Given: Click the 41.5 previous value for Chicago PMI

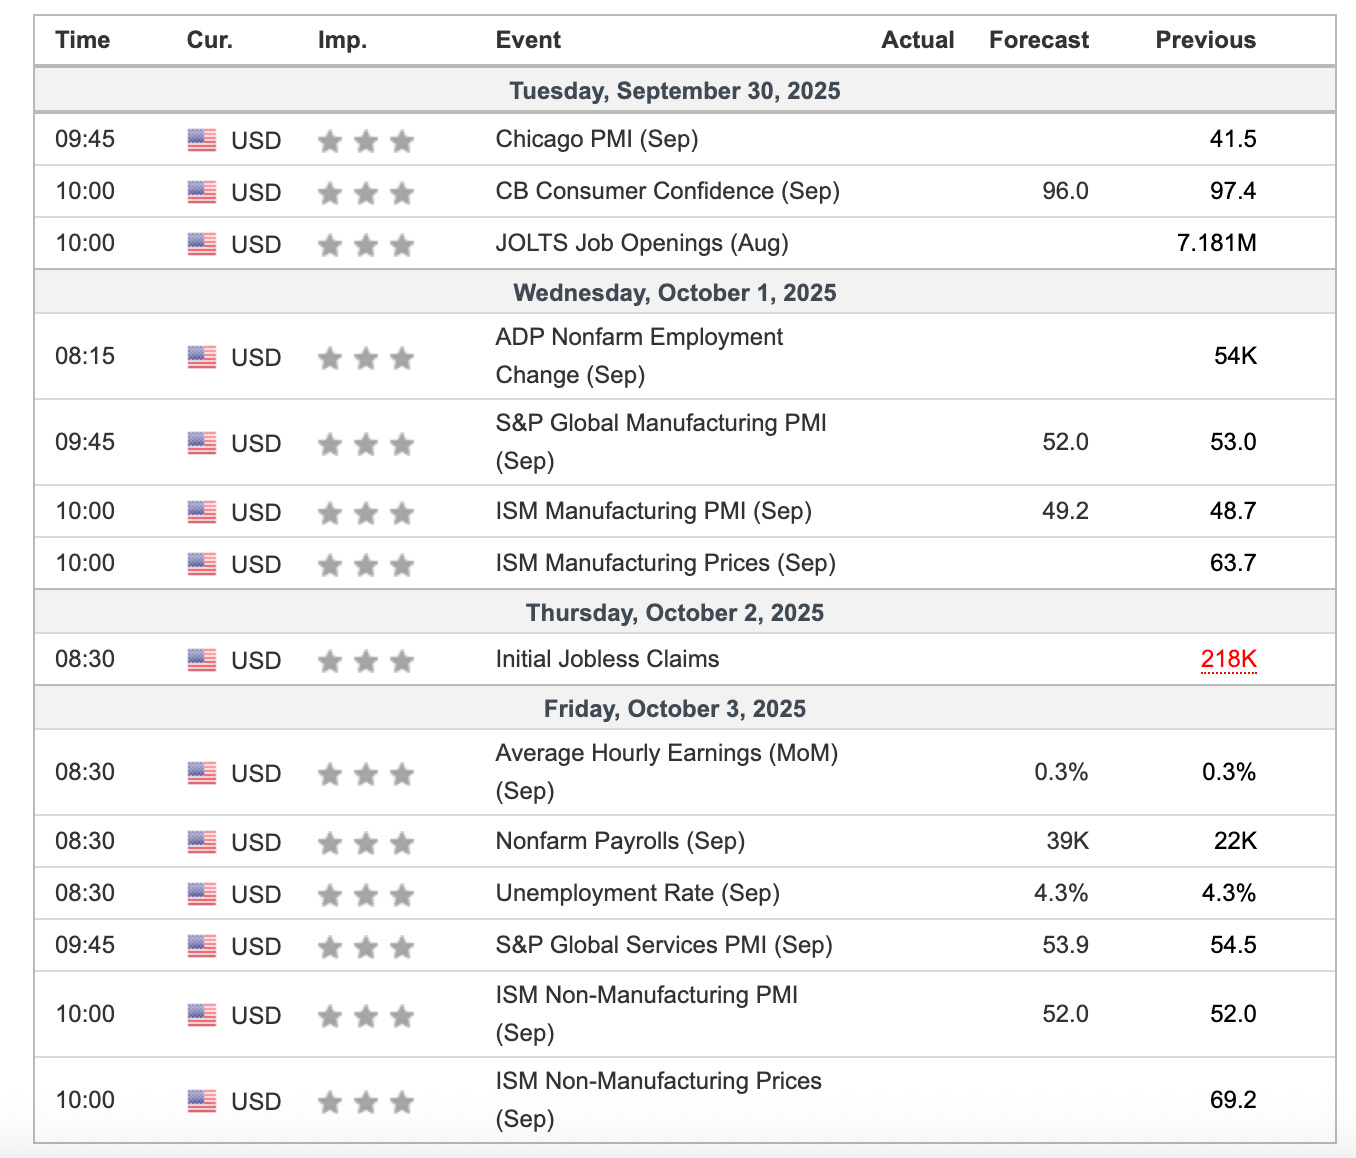Looking at the screenshot, I should pyautogui.click(x=1233, y=139).
